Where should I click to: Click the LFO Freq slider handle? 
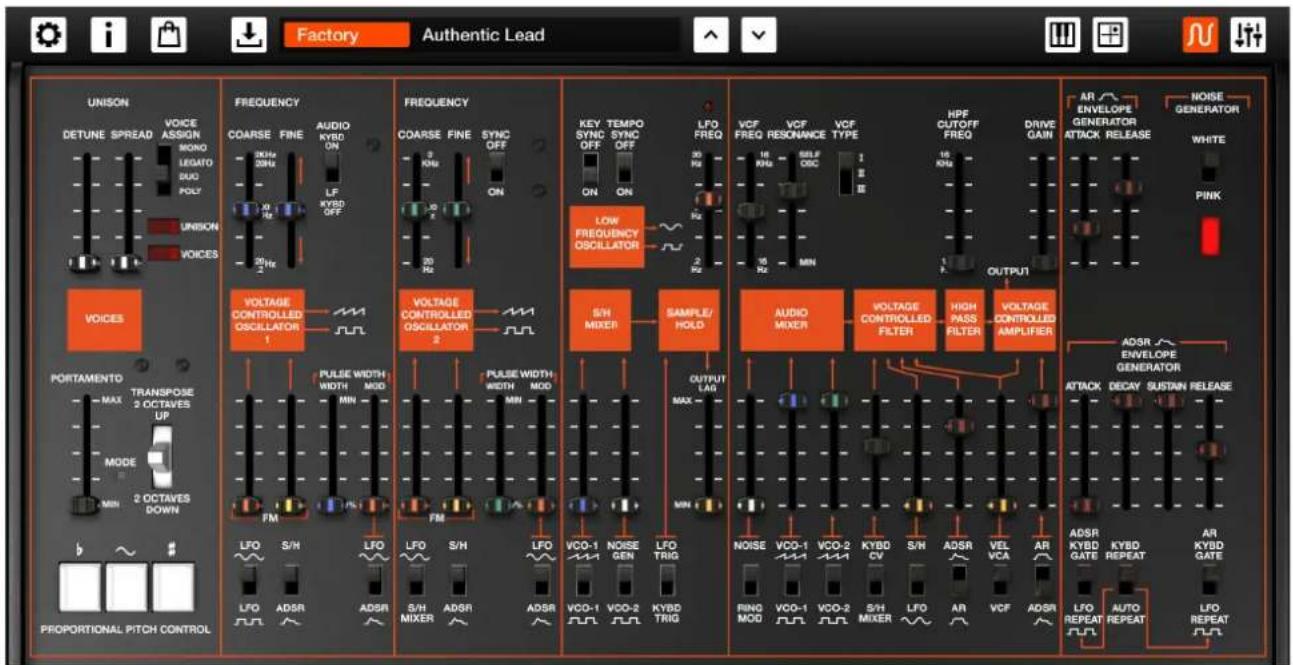point(707,199)
